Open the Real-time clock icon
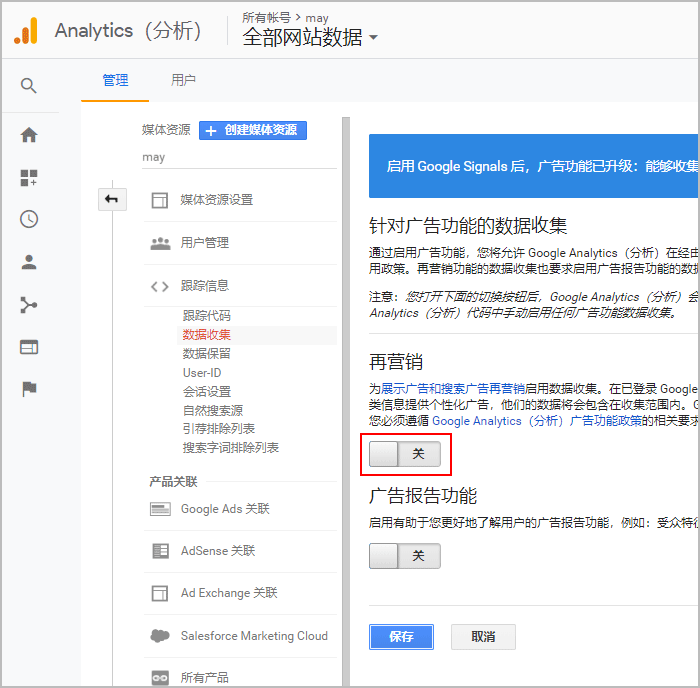Screen dimensions: 700x688 [x=29, y=220]
